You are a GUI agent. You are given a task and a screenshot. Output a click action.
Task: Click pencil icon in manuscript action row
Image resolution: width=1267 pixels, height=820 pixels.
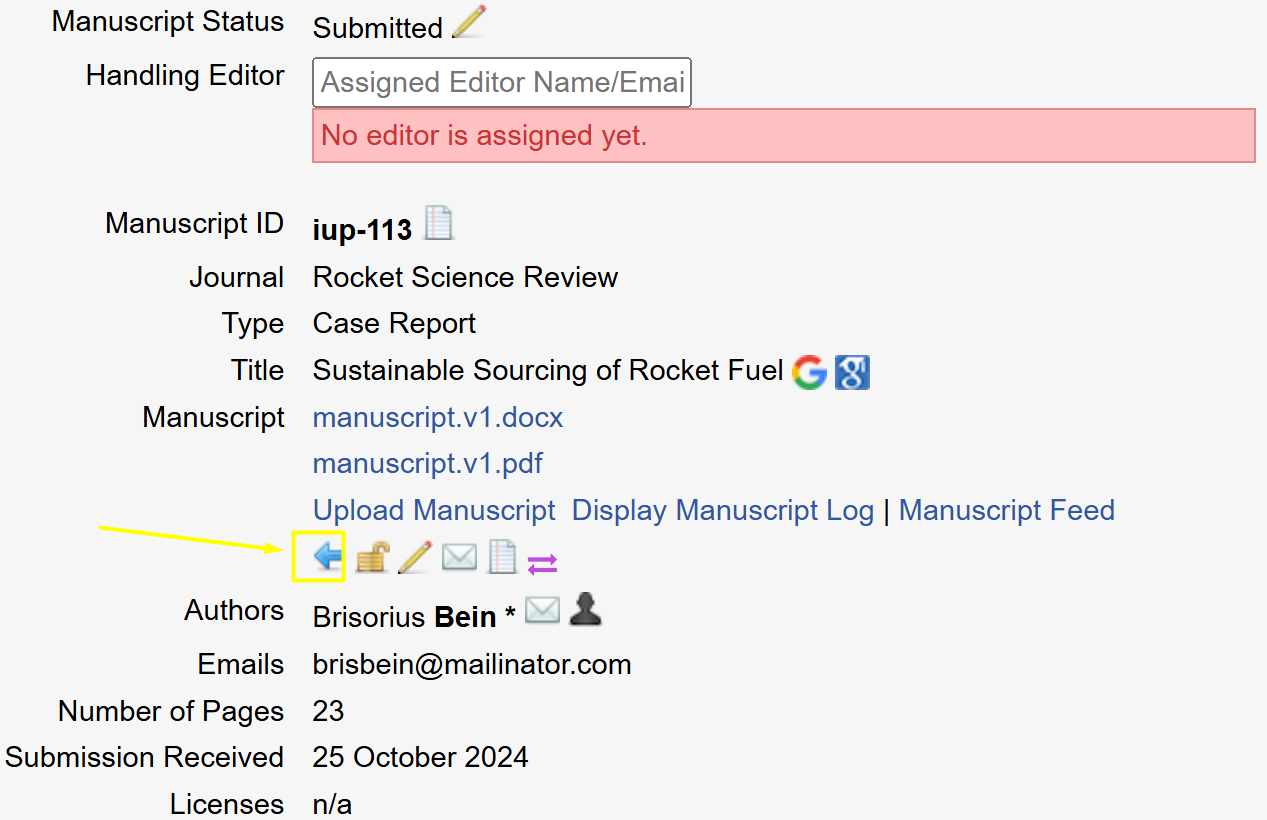[414, 558]
